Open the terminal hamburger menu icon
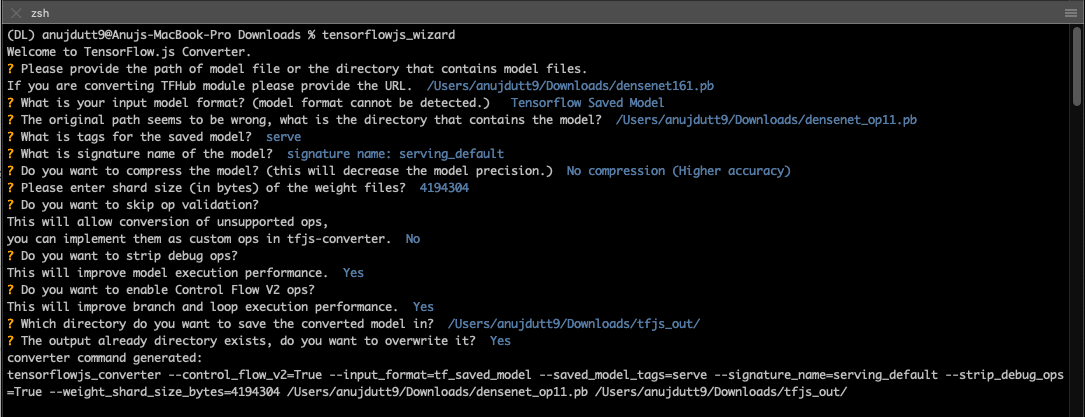The image size is (1085, 417). pos(1070,13)
